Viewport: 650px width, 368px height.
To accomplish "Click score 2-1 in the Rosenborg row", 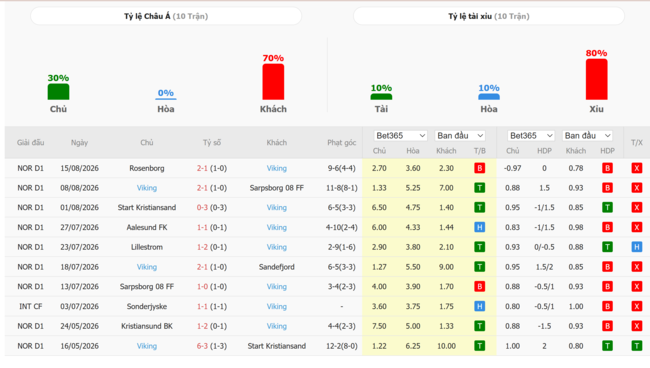I will (202, 168).
